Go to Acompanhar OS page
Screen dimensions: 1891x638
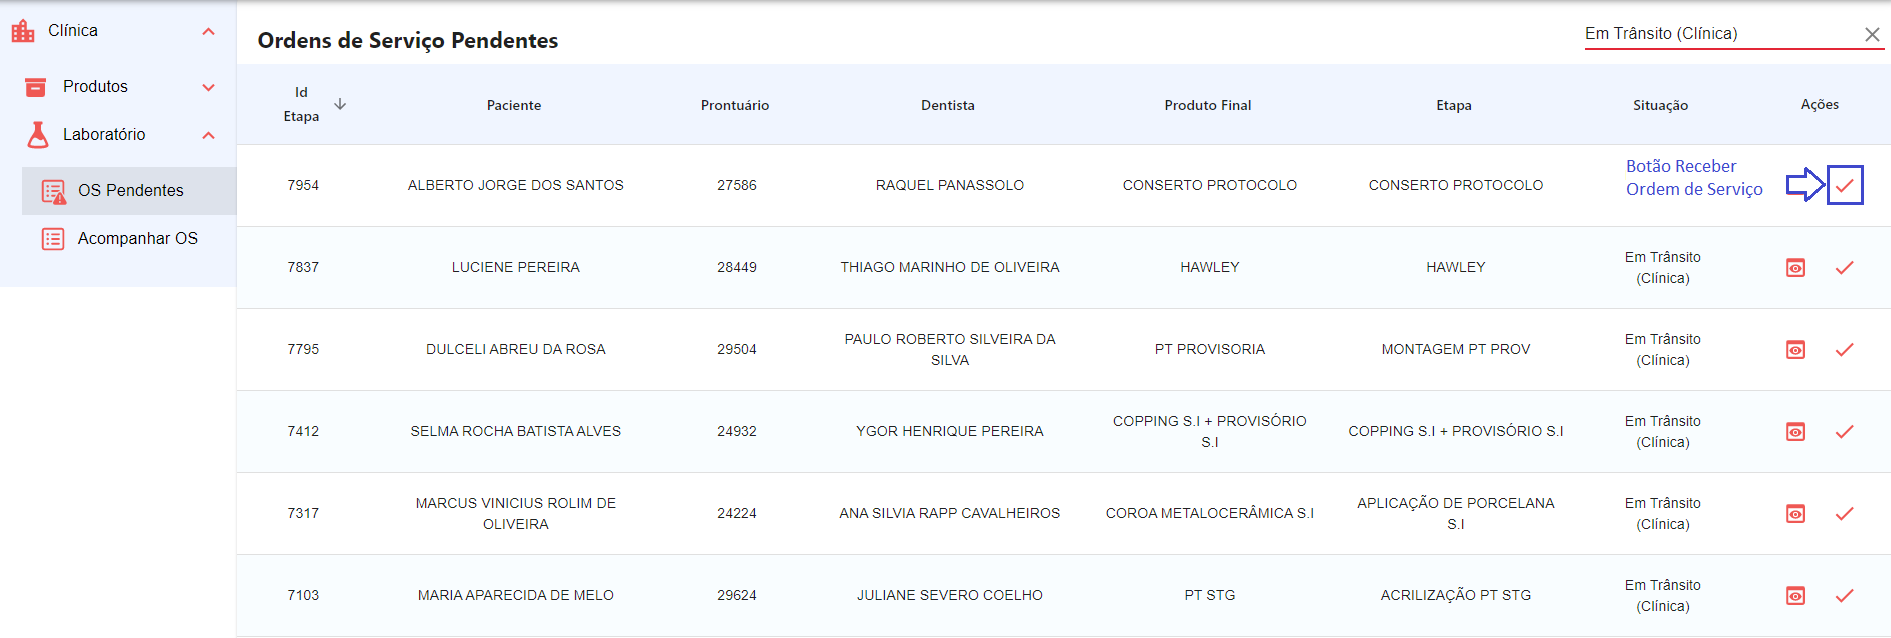pos(137,239)
